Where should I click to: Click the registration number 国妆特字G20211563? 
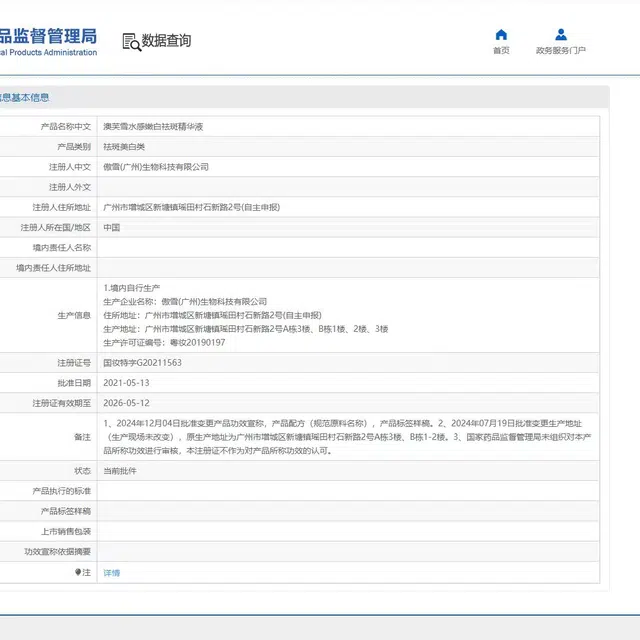[x=142, y=363]
